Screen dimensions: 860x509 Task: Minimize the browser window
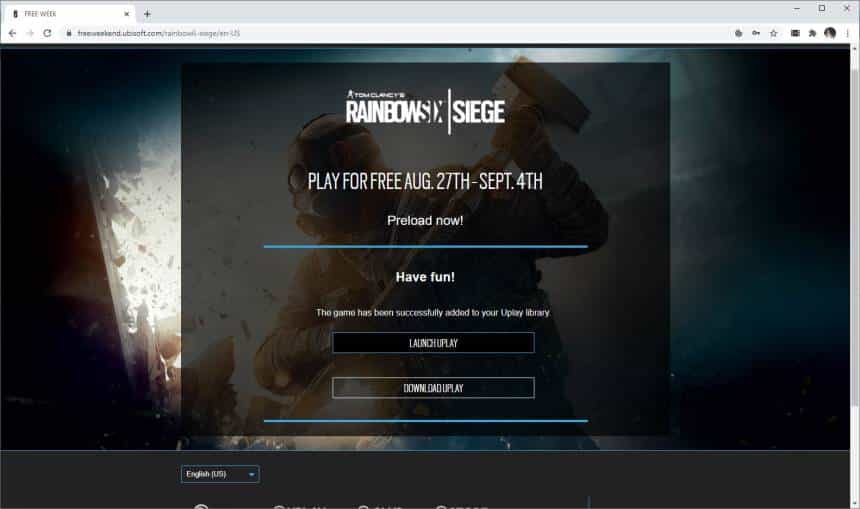[x=796, y=9]
